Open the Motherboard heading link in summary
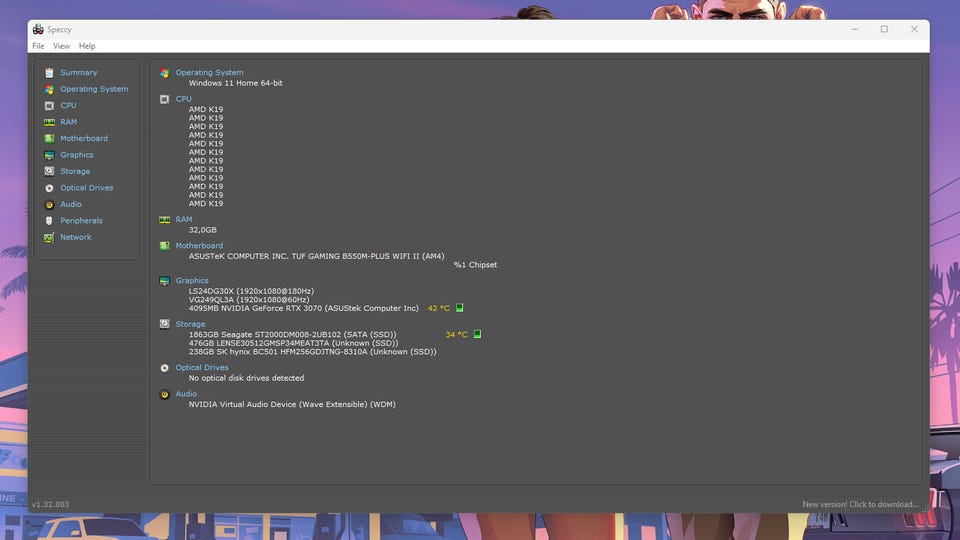The image size is (960, 540). pyautogui.click(x=199, y=246)
